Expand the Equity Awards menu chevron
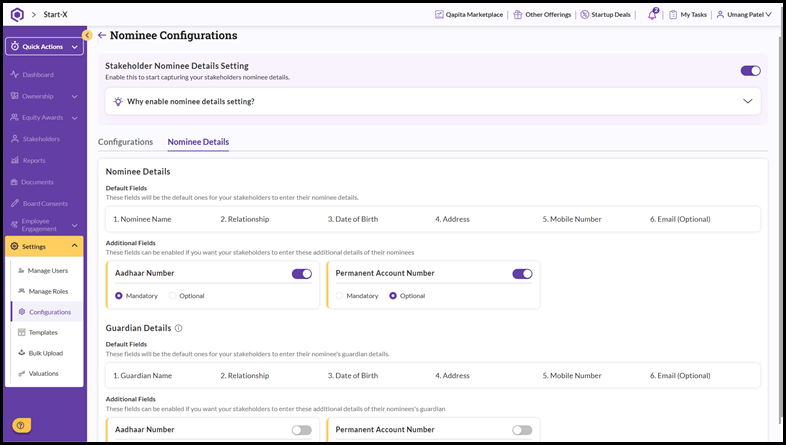 (75, 118)
